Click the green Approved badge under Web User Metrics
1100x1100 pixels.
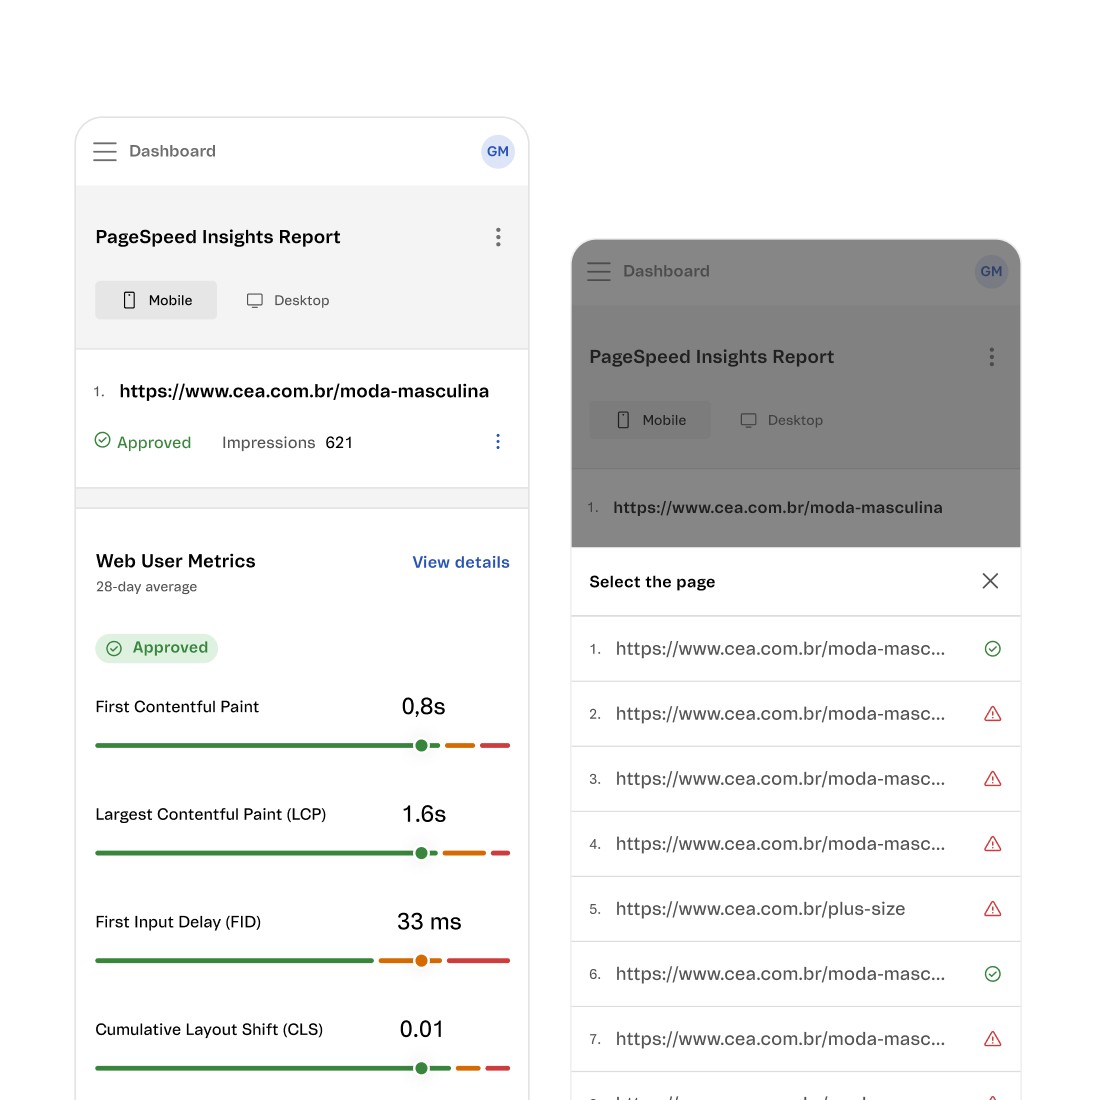(x=156, y=648)
